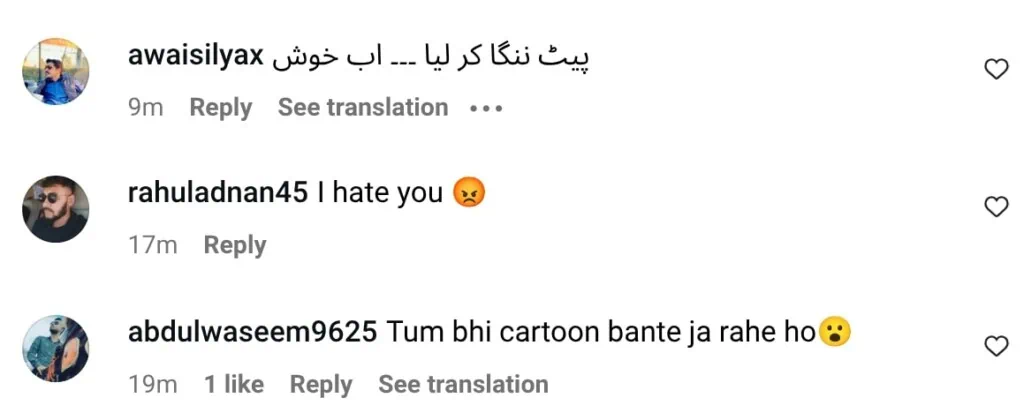Click the angry emoji in rahuladnan45's comment
Image resolution: width=1024 pixels, height=413 pixels.
(468, 192)
